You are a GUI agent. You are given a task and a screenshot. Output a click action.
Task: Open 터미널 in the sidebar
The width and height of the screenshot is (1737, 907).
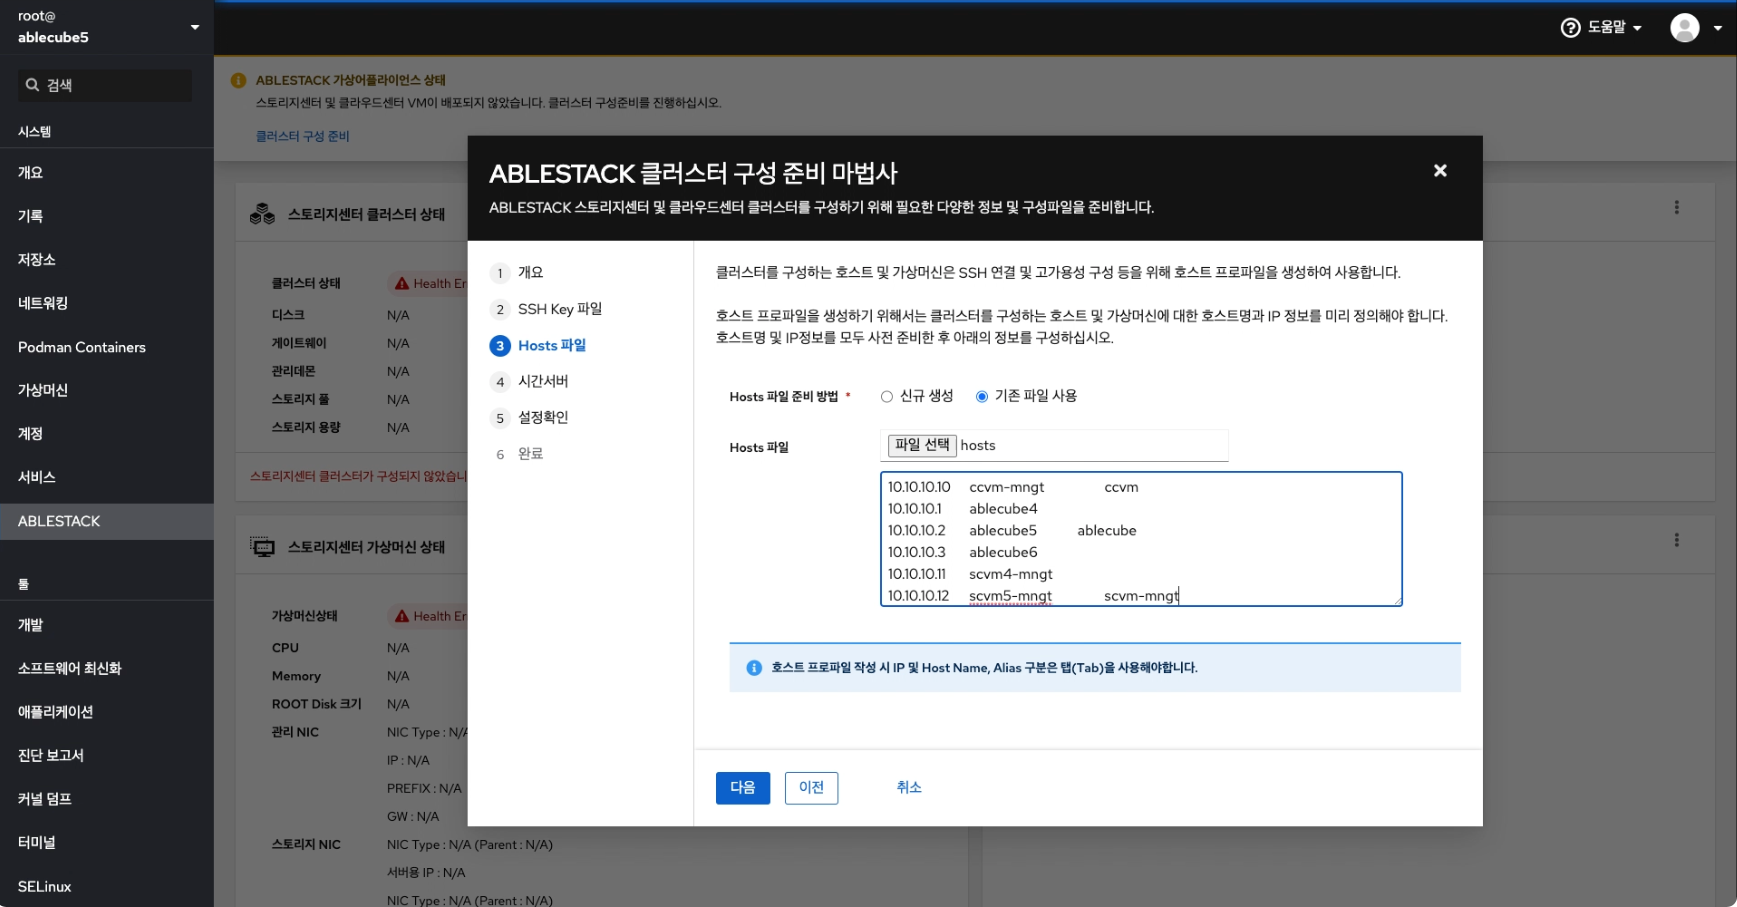tap(107, 842)
